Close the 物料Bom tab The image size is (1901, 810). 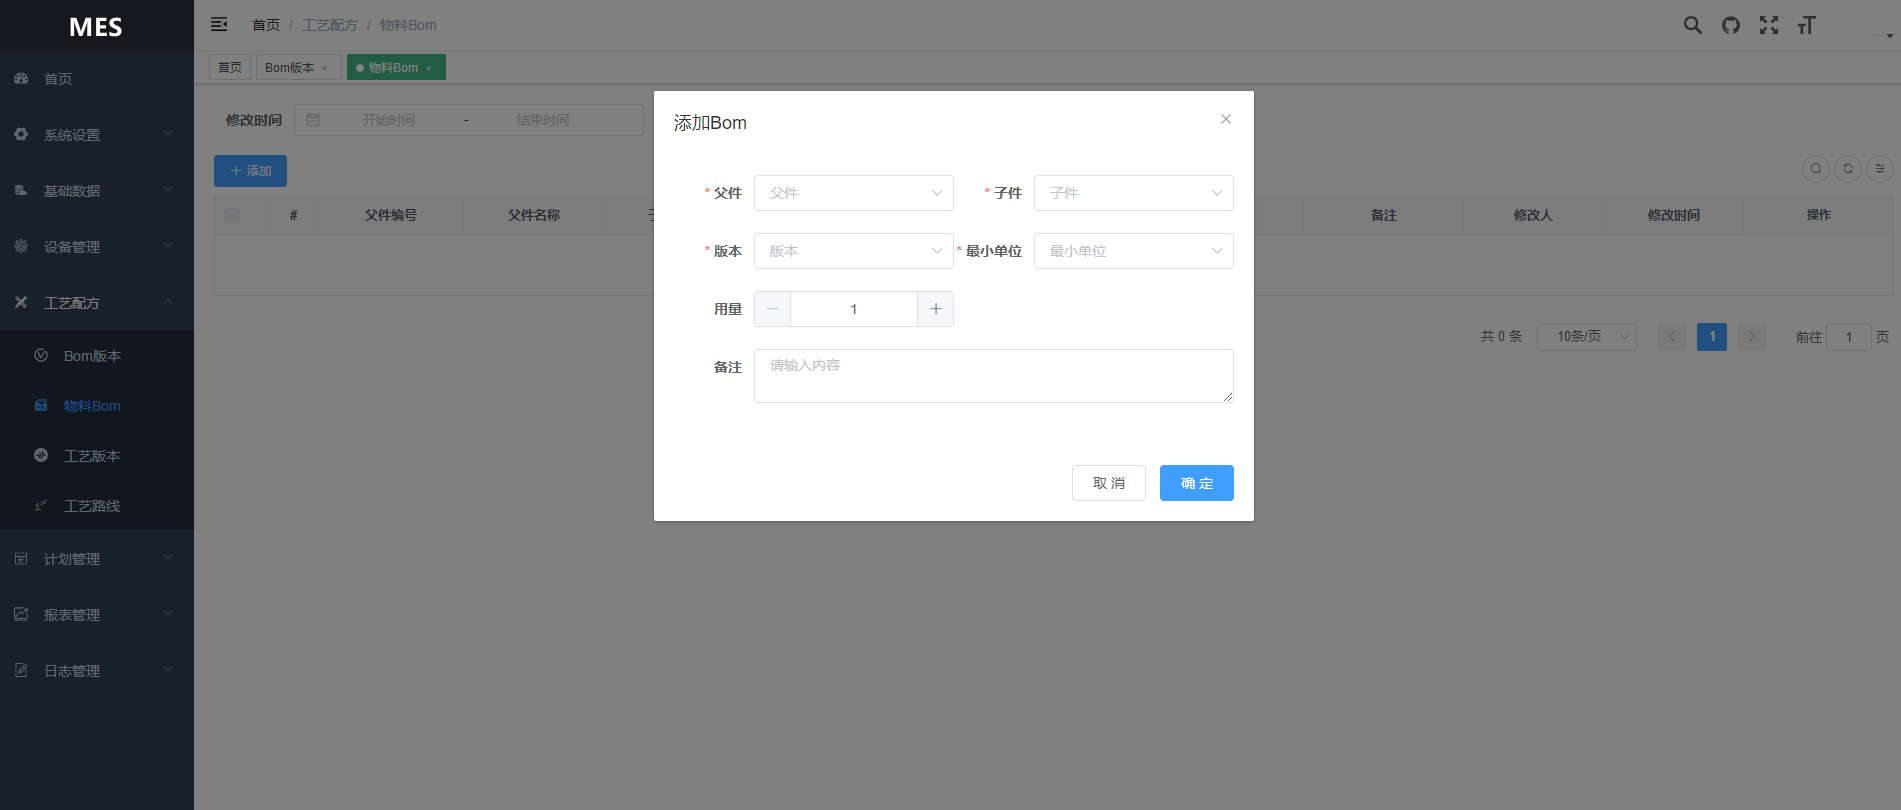point(428,68)
